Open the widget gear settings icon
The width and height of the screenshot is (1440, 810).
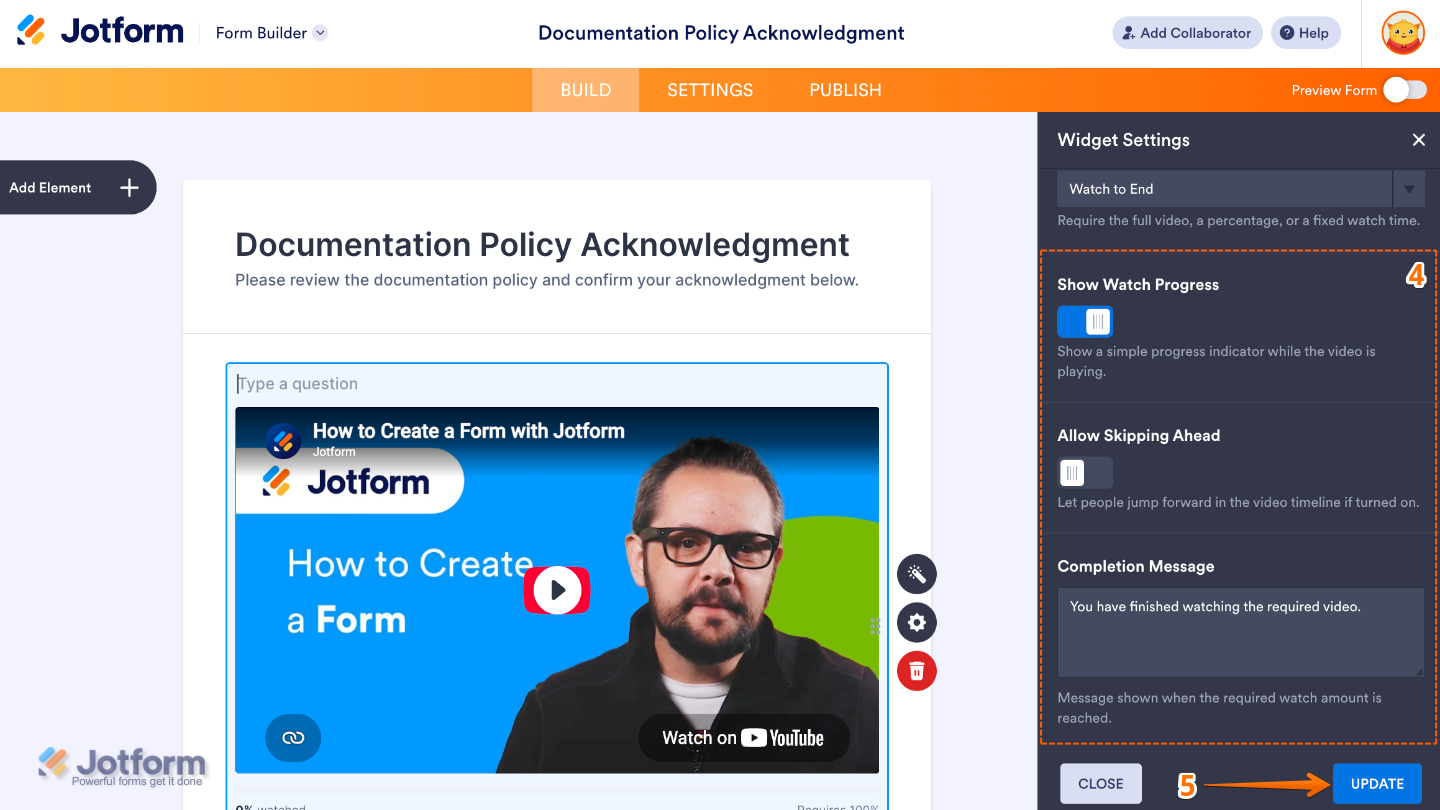(x=917, y=623)
